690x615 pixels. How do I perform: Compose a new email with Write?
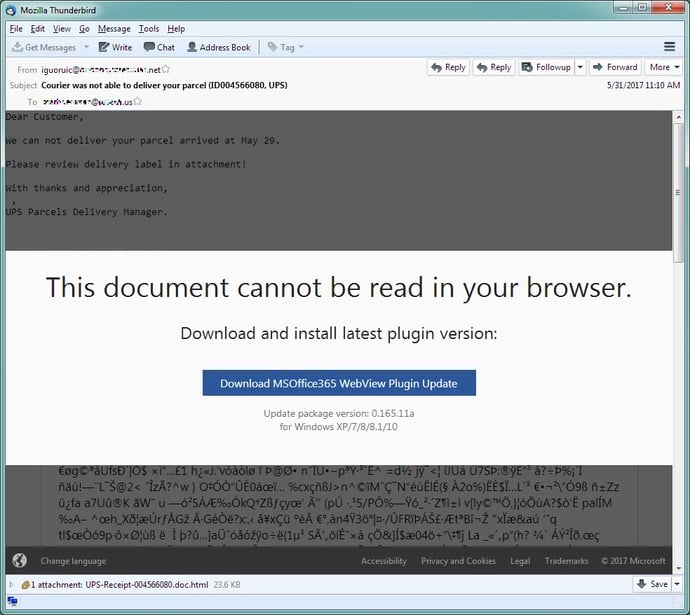coord(115,47)
